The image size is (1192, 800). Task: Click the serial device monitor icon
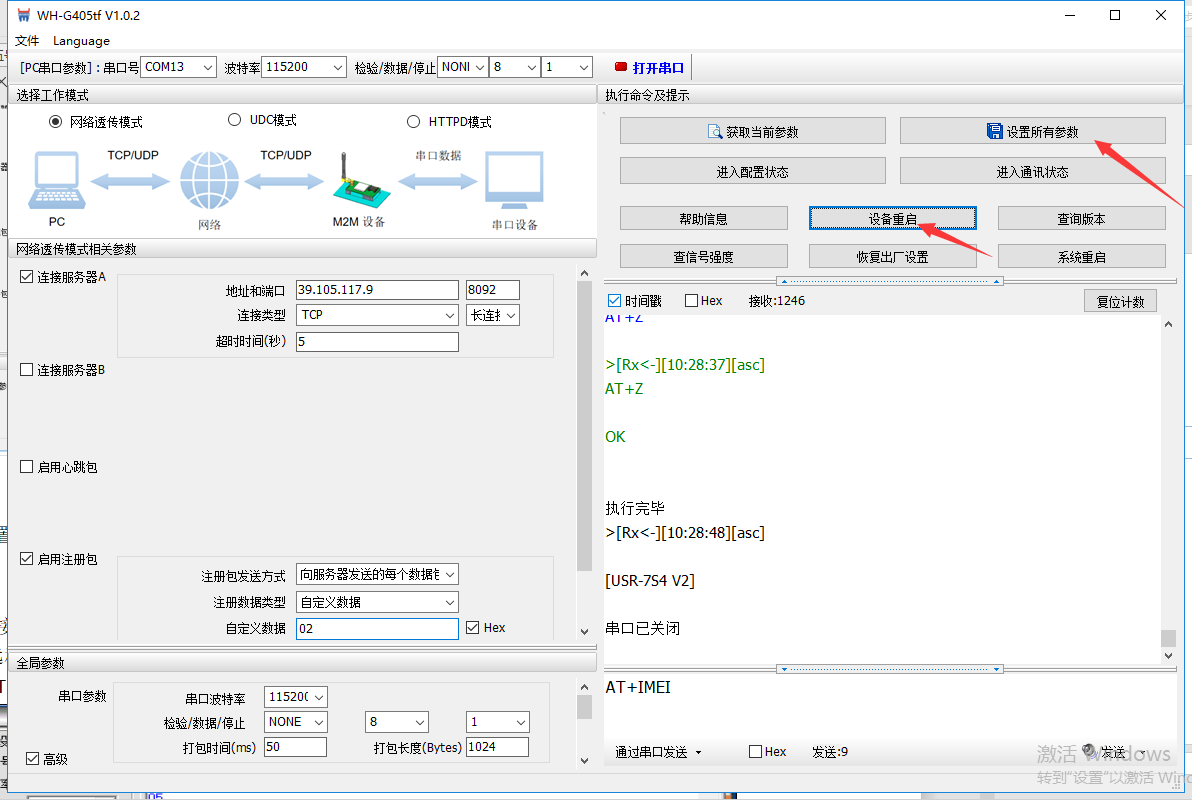[514, 181]
